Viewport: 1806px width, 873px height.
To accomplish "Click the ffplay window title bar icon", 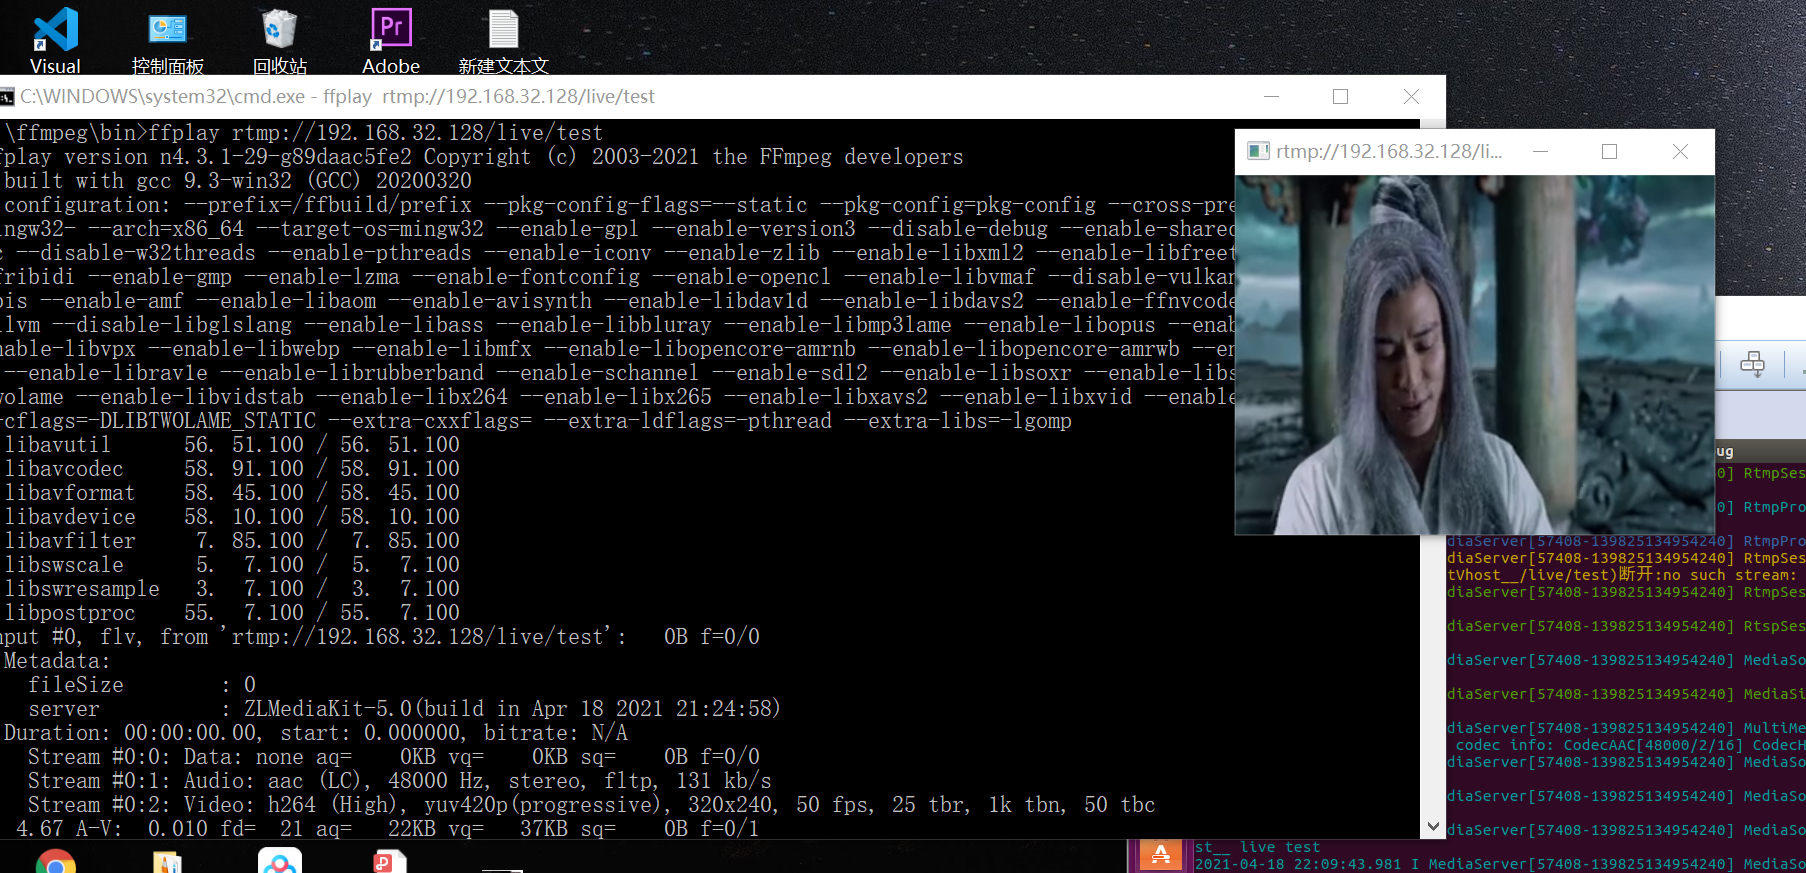I will [x=1258, y=151].
